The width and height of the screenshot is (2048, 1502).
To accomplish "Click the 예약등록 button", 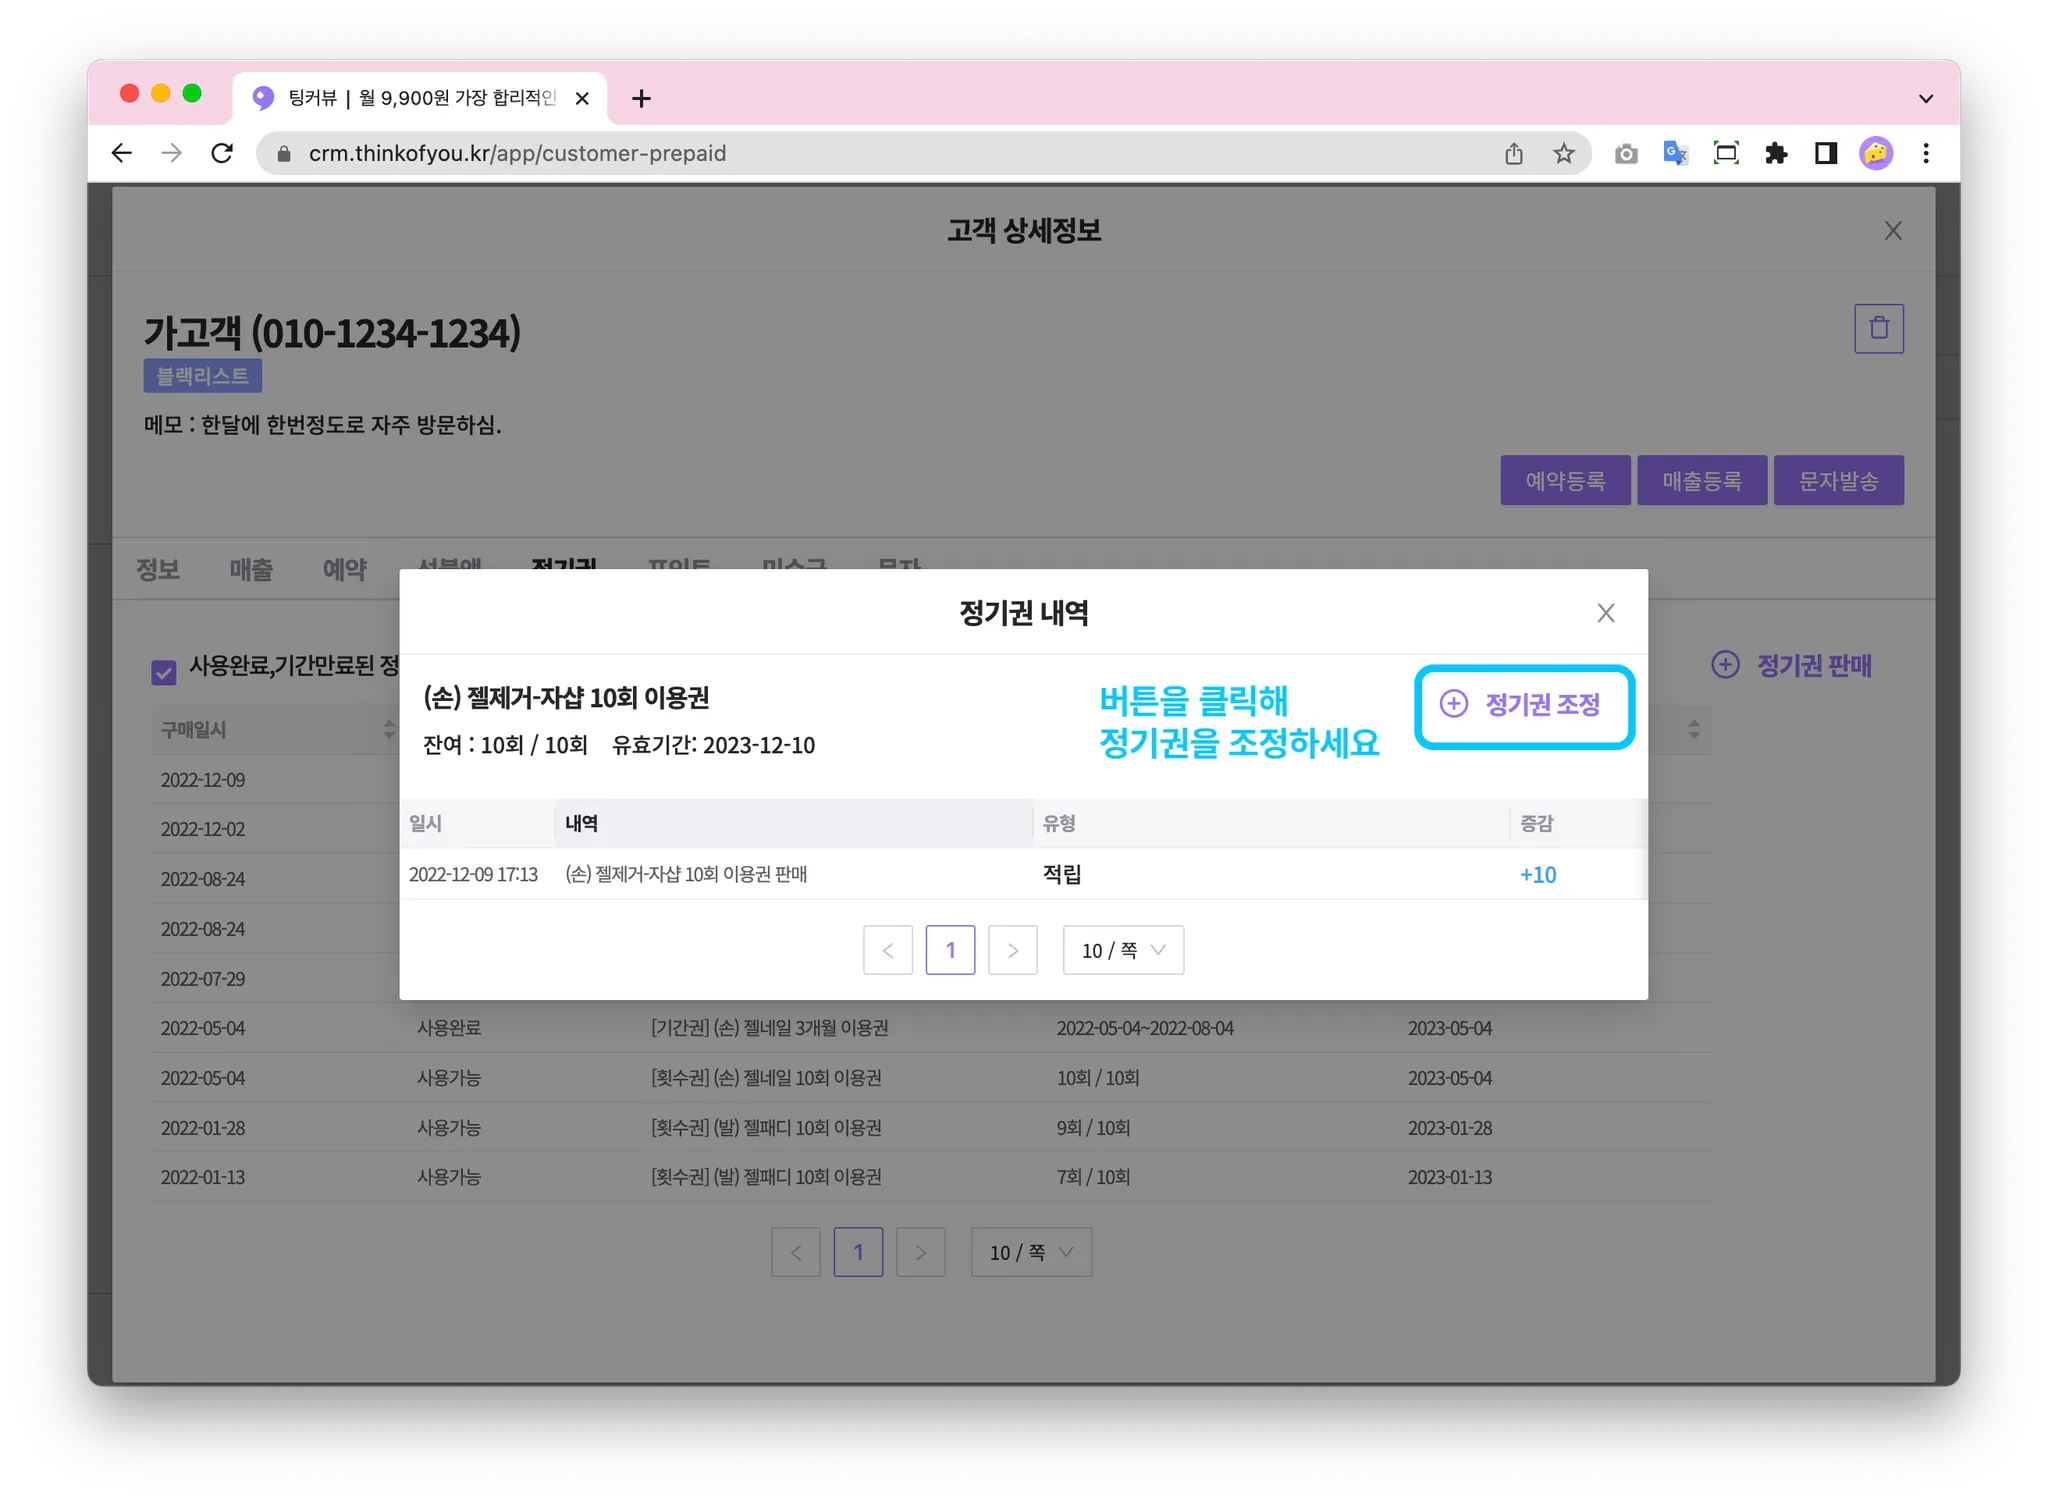I will (x=1564, y=481).
